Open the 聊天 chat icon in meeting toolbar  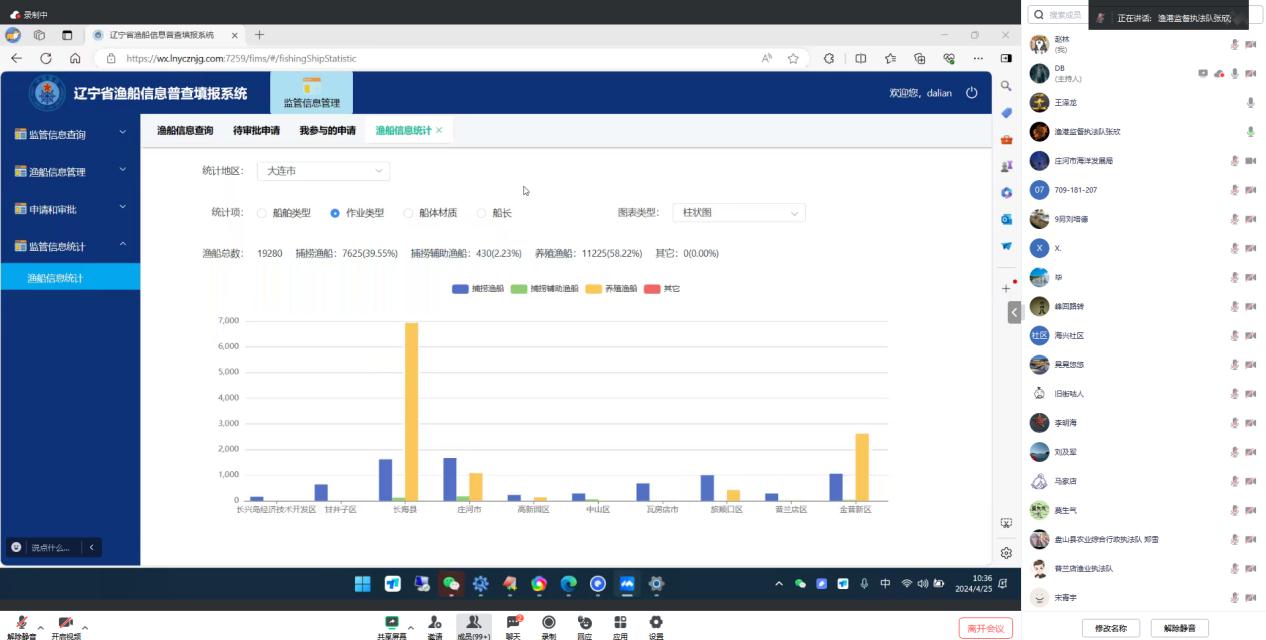point(513,623)
